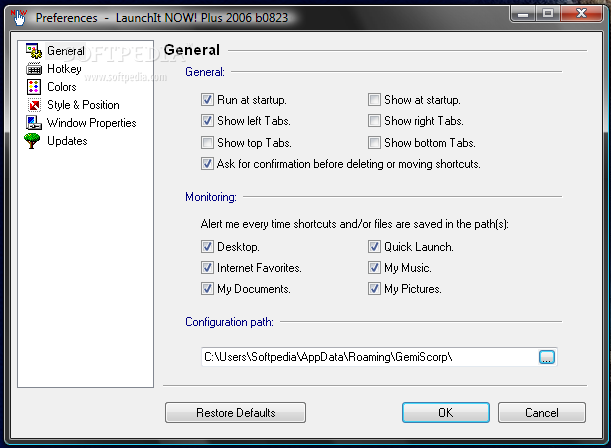Maximize the Preferences window
The height and width of the screenshot is (448, 611).
[x=548, y=14]
